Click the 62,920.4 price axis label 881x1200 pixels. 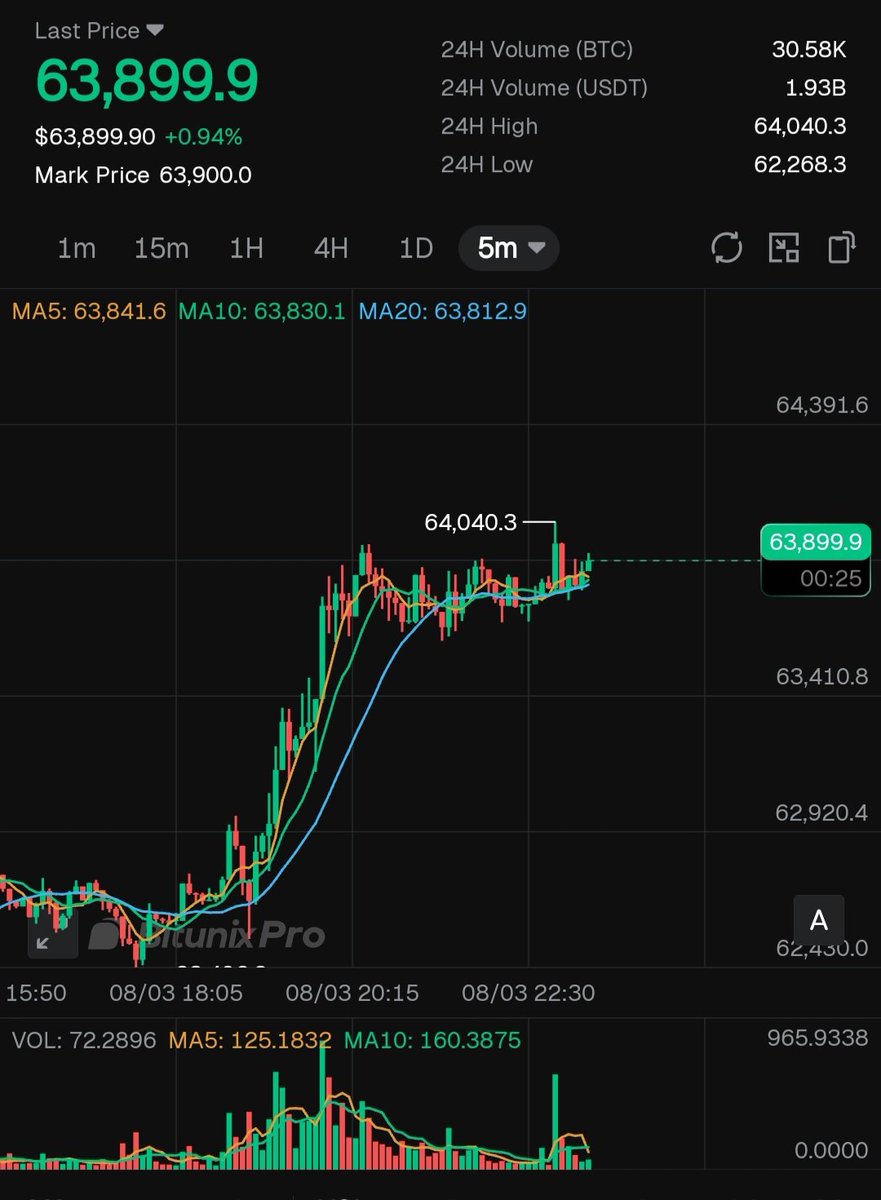pyautogui.click(x=822, y=813)
